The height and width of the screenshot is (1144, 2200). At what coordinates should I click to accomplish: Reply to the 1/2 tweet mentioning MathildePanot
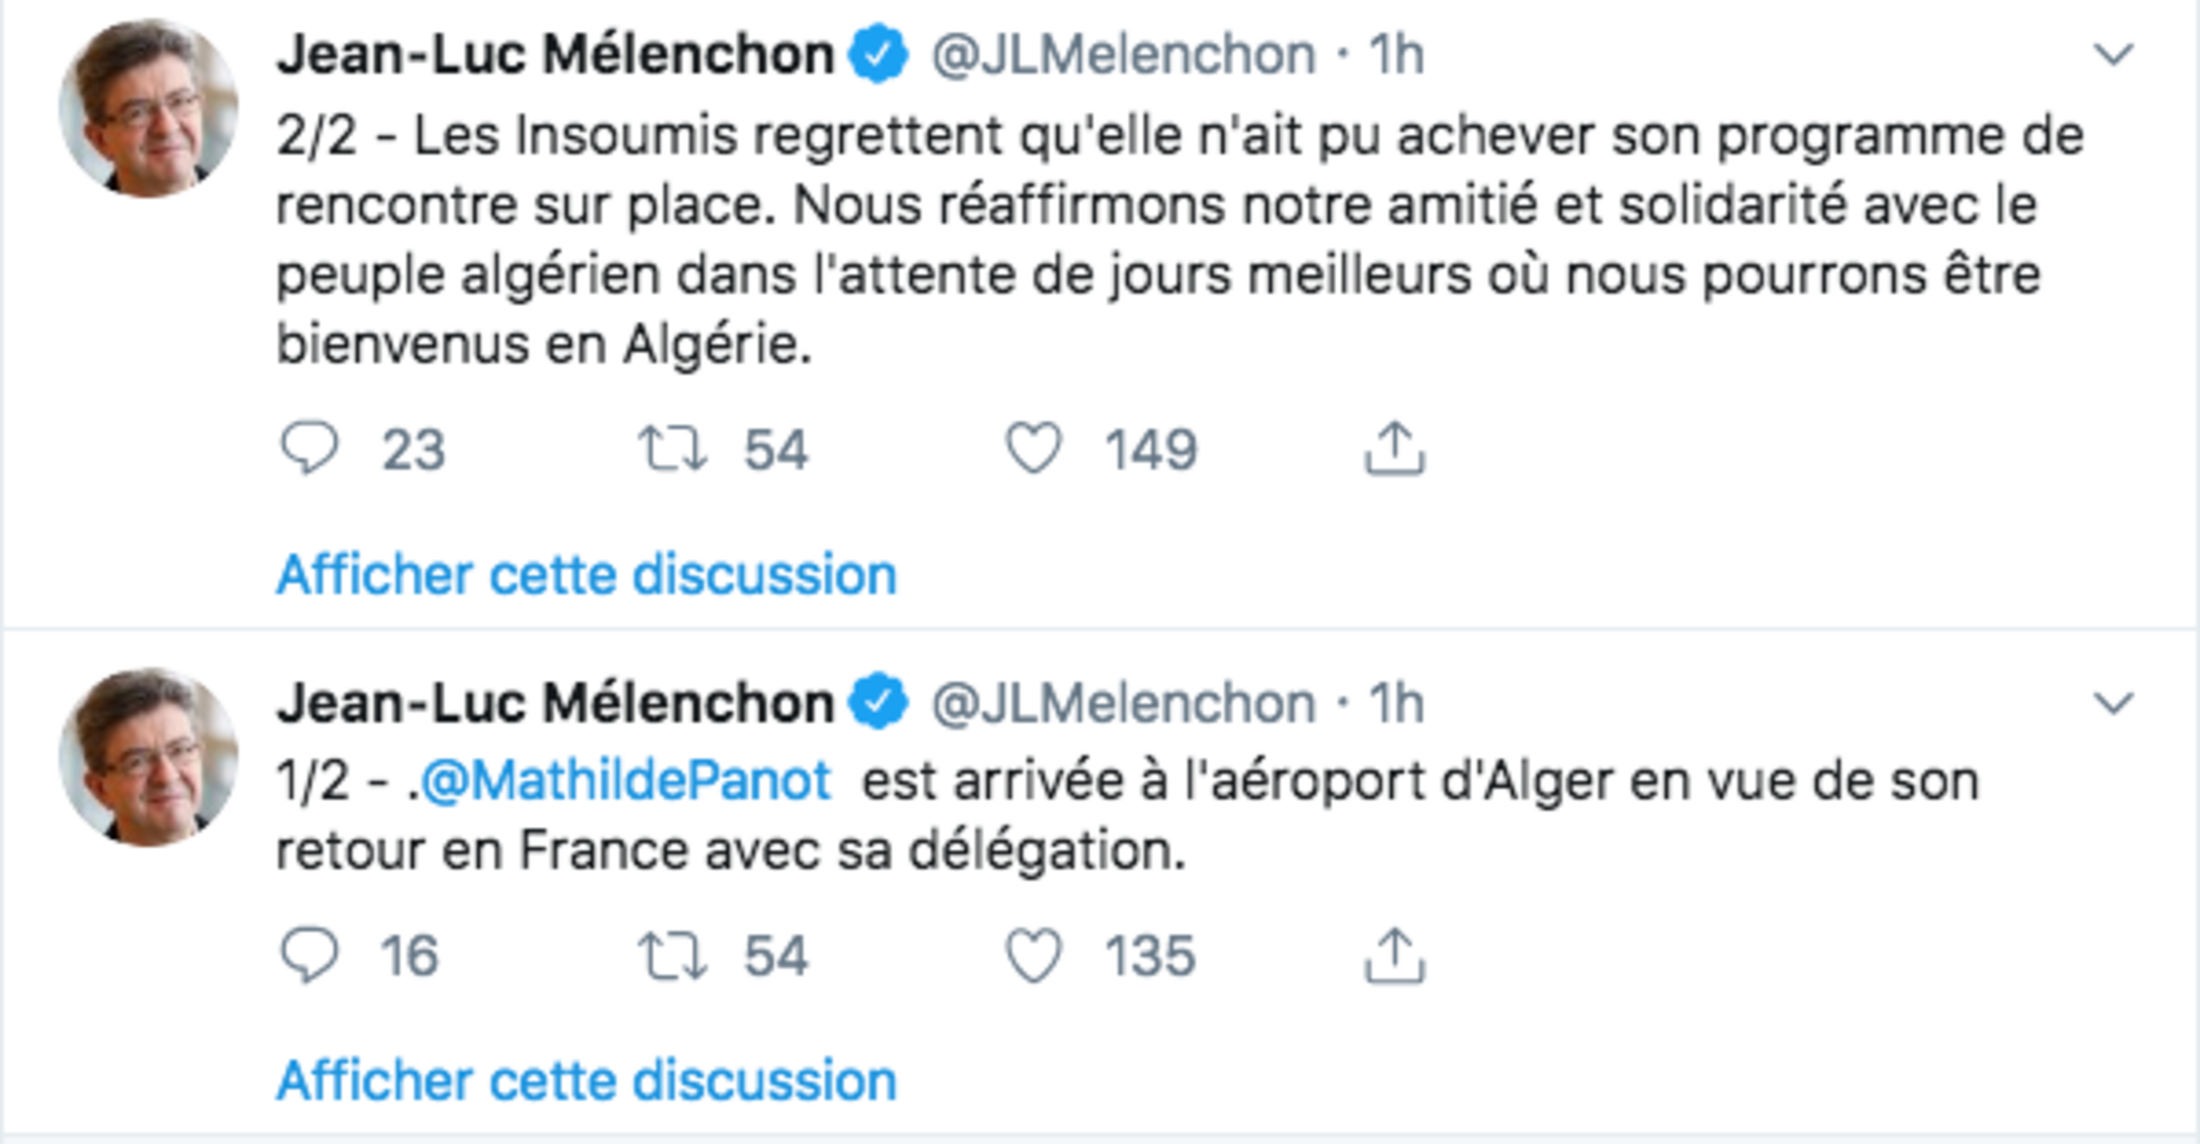tap(310, 955)
